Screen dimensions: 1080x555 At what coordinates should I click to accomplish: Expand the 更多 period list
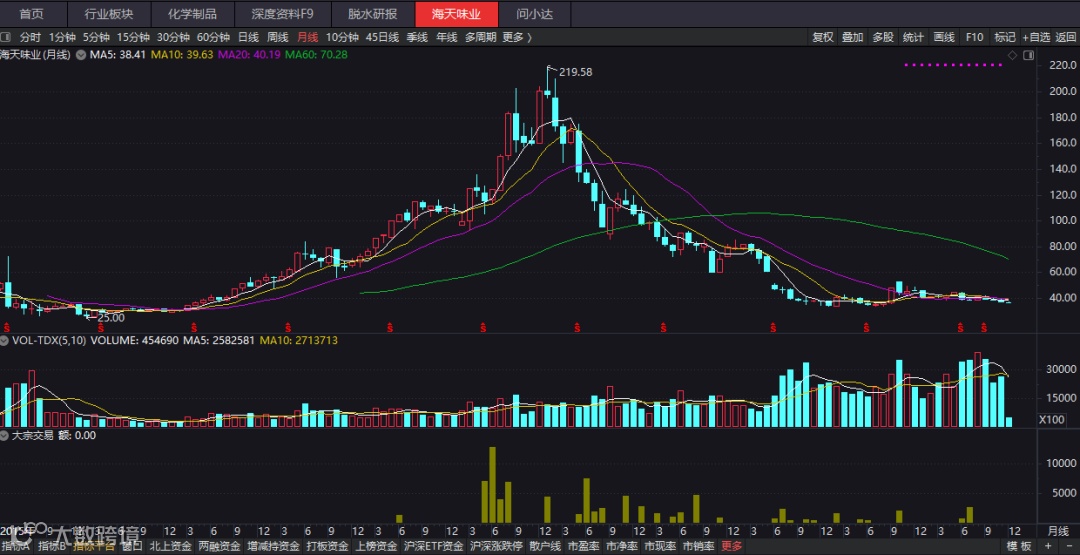pyautogui.click(x=517, y=37)
